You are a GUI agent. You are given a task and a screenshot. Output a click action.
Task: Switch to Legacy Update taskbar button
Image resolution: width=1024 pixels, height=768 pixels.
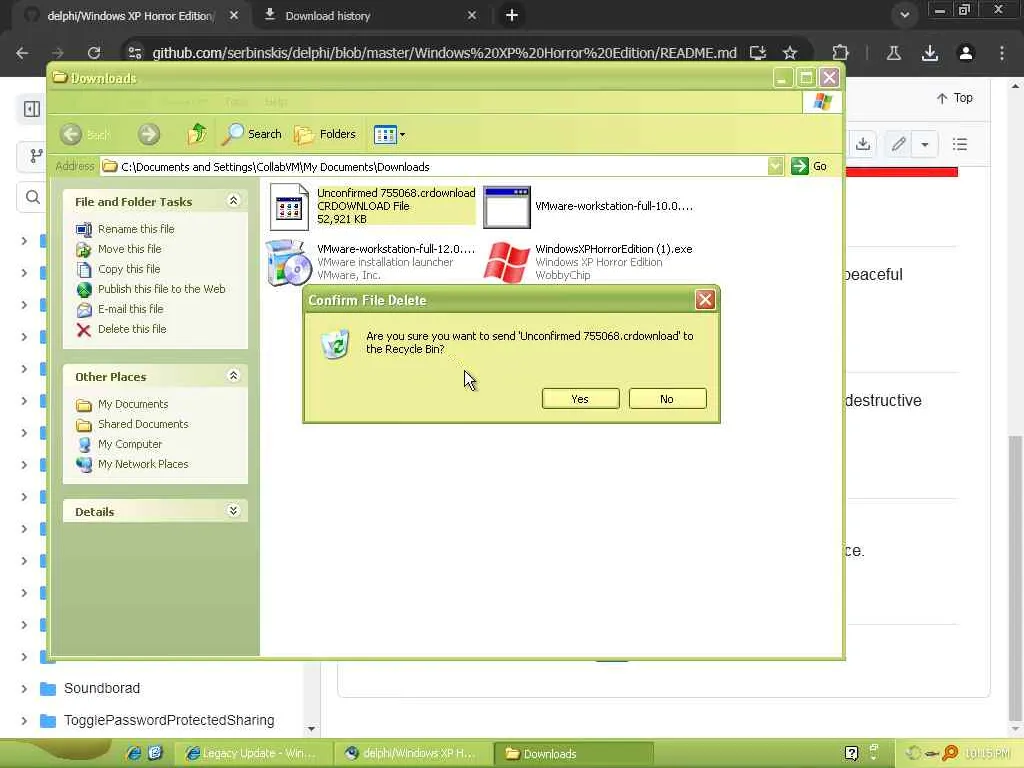coord(252,753)
